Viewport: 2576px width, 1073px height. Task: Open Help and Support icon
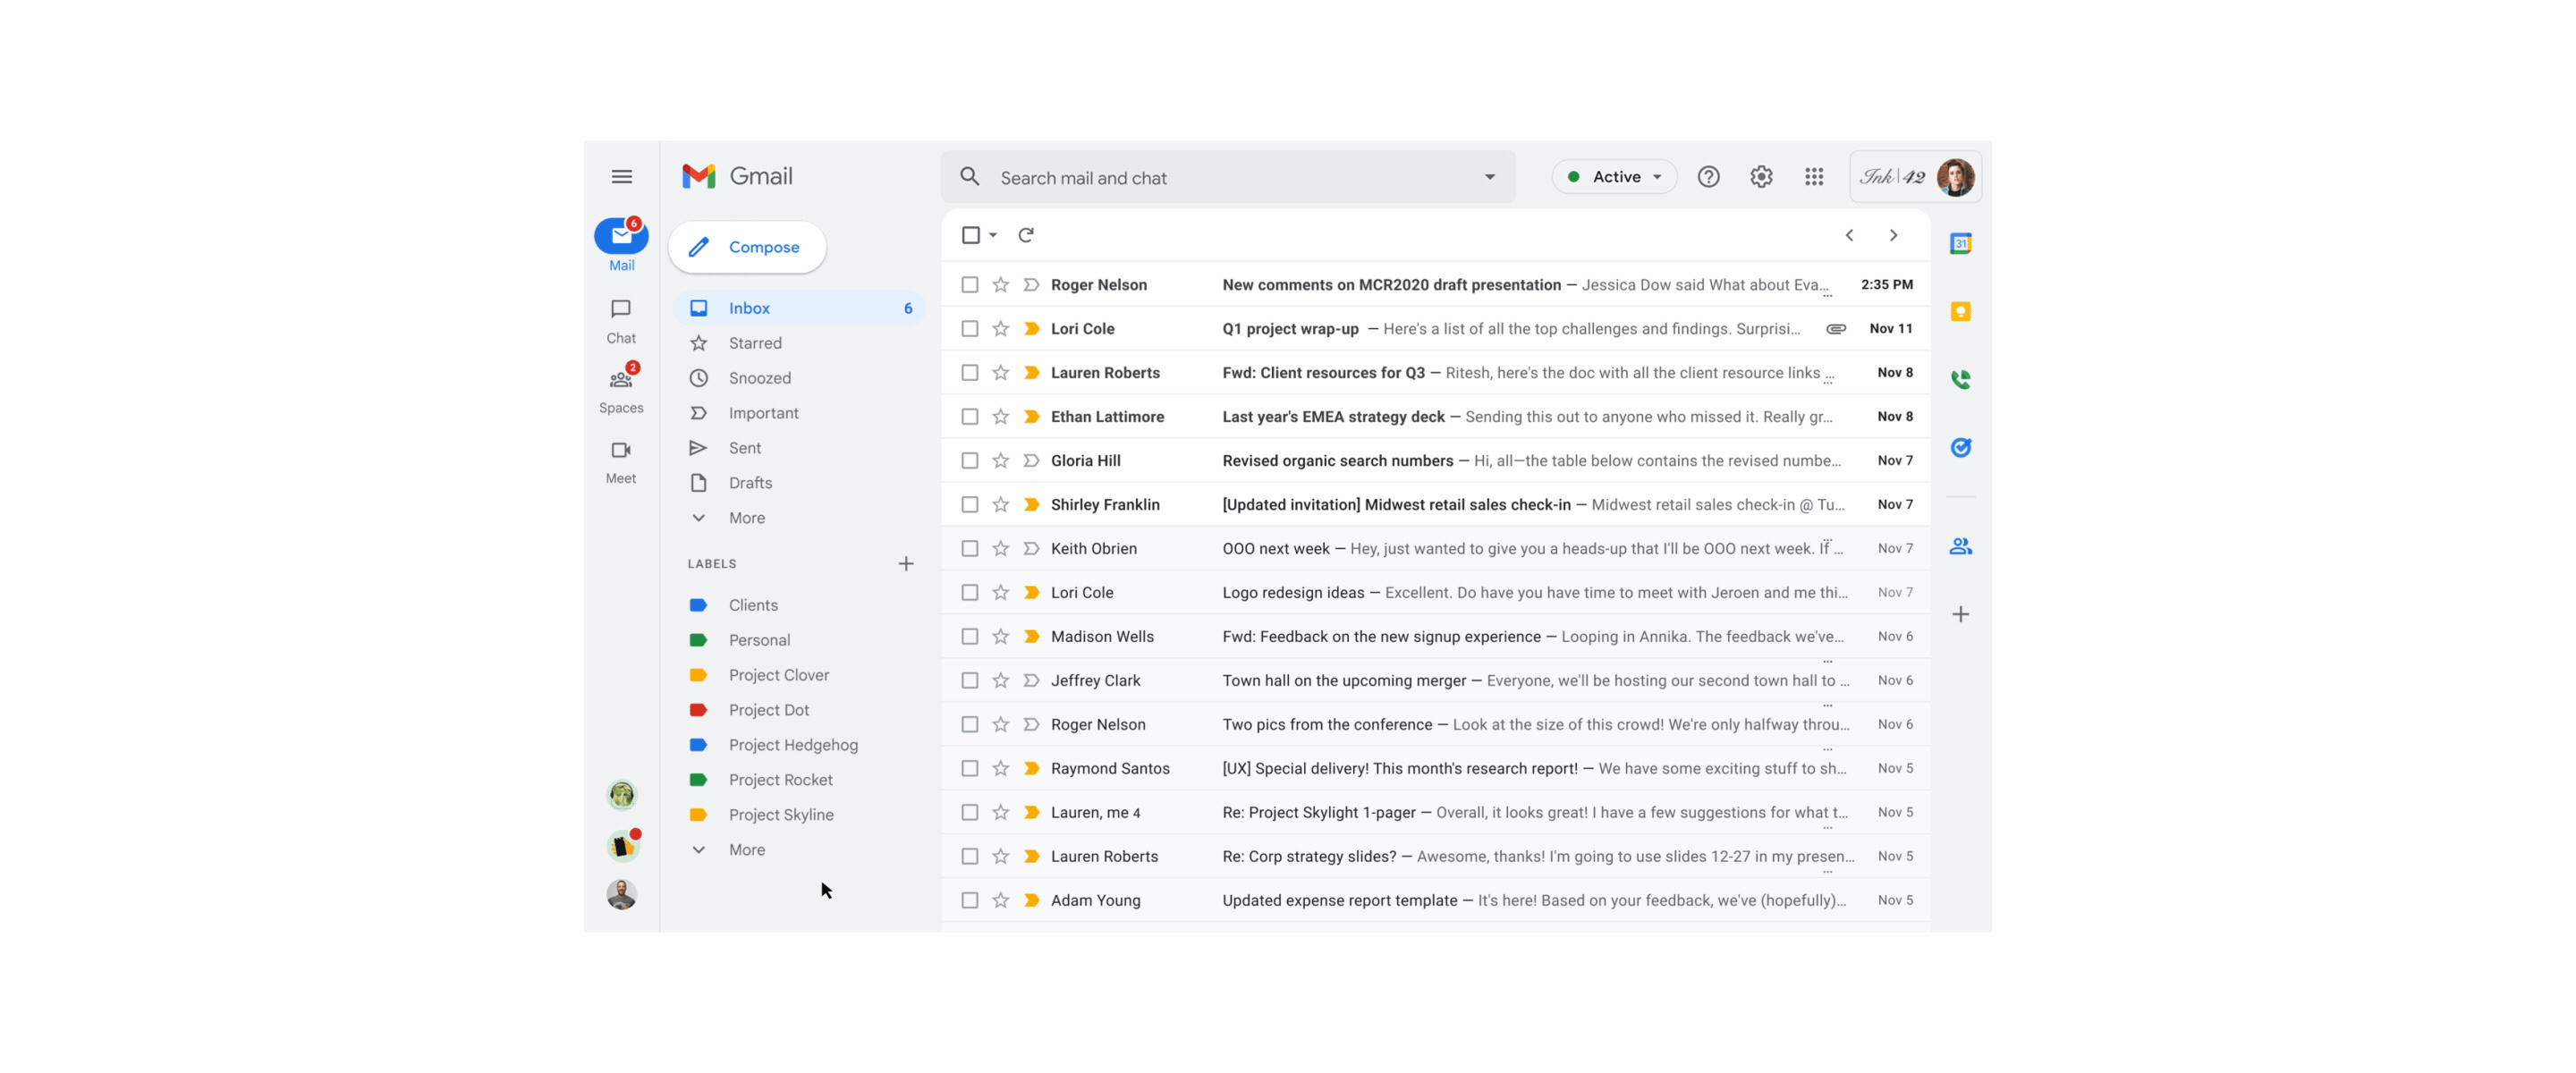1708,177
